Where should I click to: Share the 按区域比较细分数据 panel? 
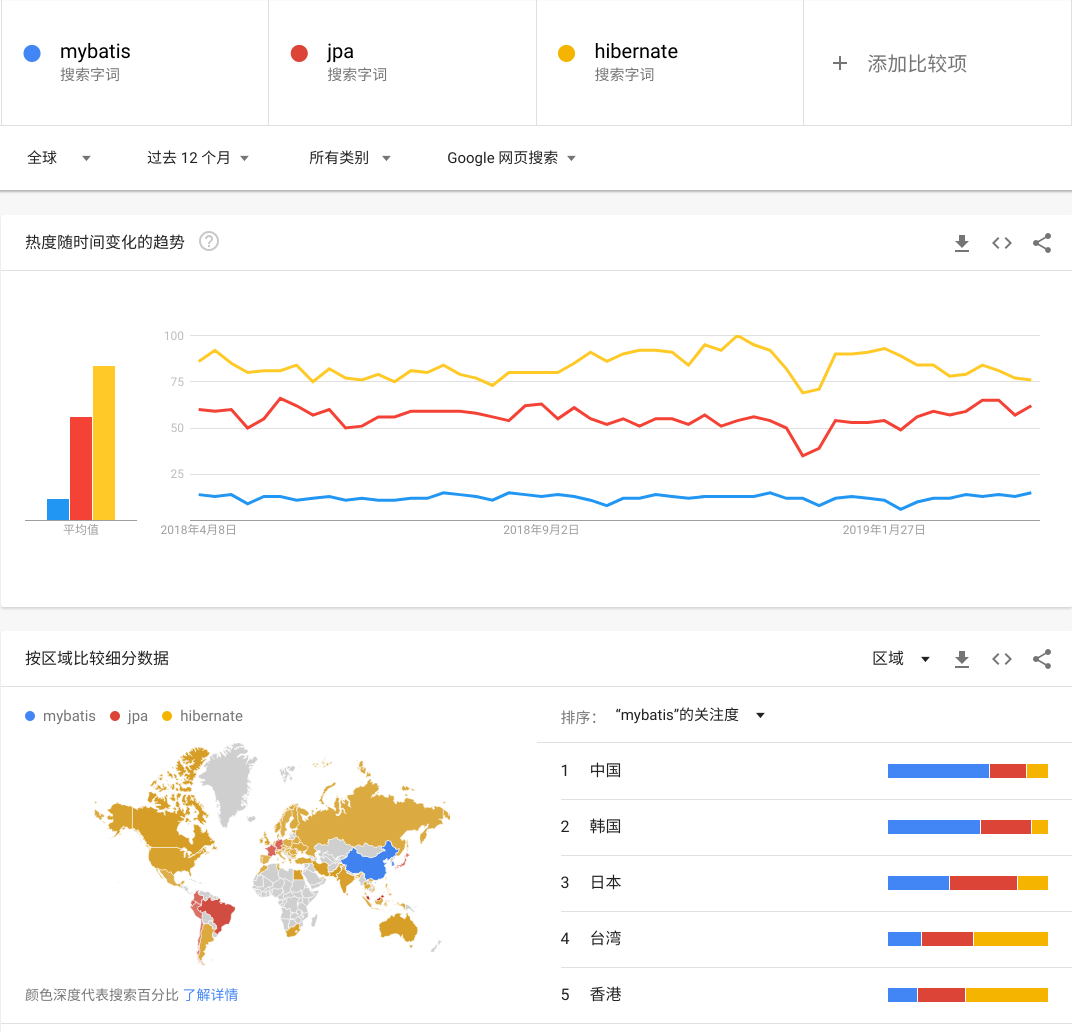point(1041,658)
